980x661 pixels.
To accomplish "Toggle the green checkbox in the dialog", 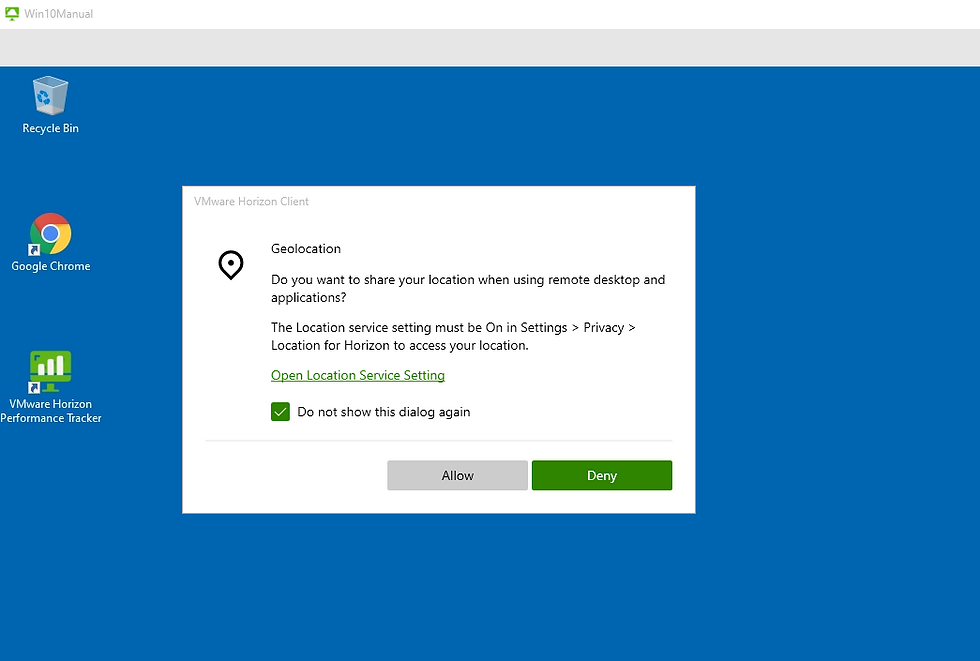I will (280, 411).
